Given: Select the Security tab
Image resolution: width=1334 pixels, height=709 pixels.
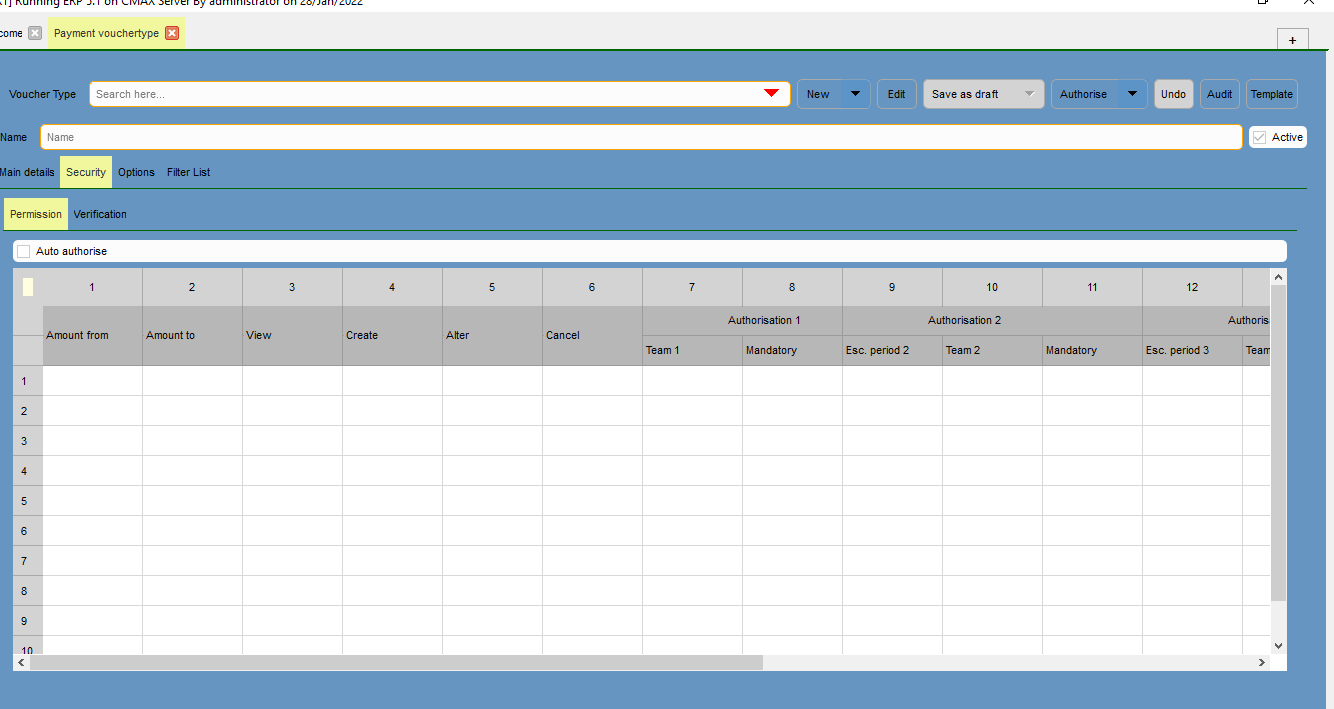Looking at the screenshot, I should 86,172.
